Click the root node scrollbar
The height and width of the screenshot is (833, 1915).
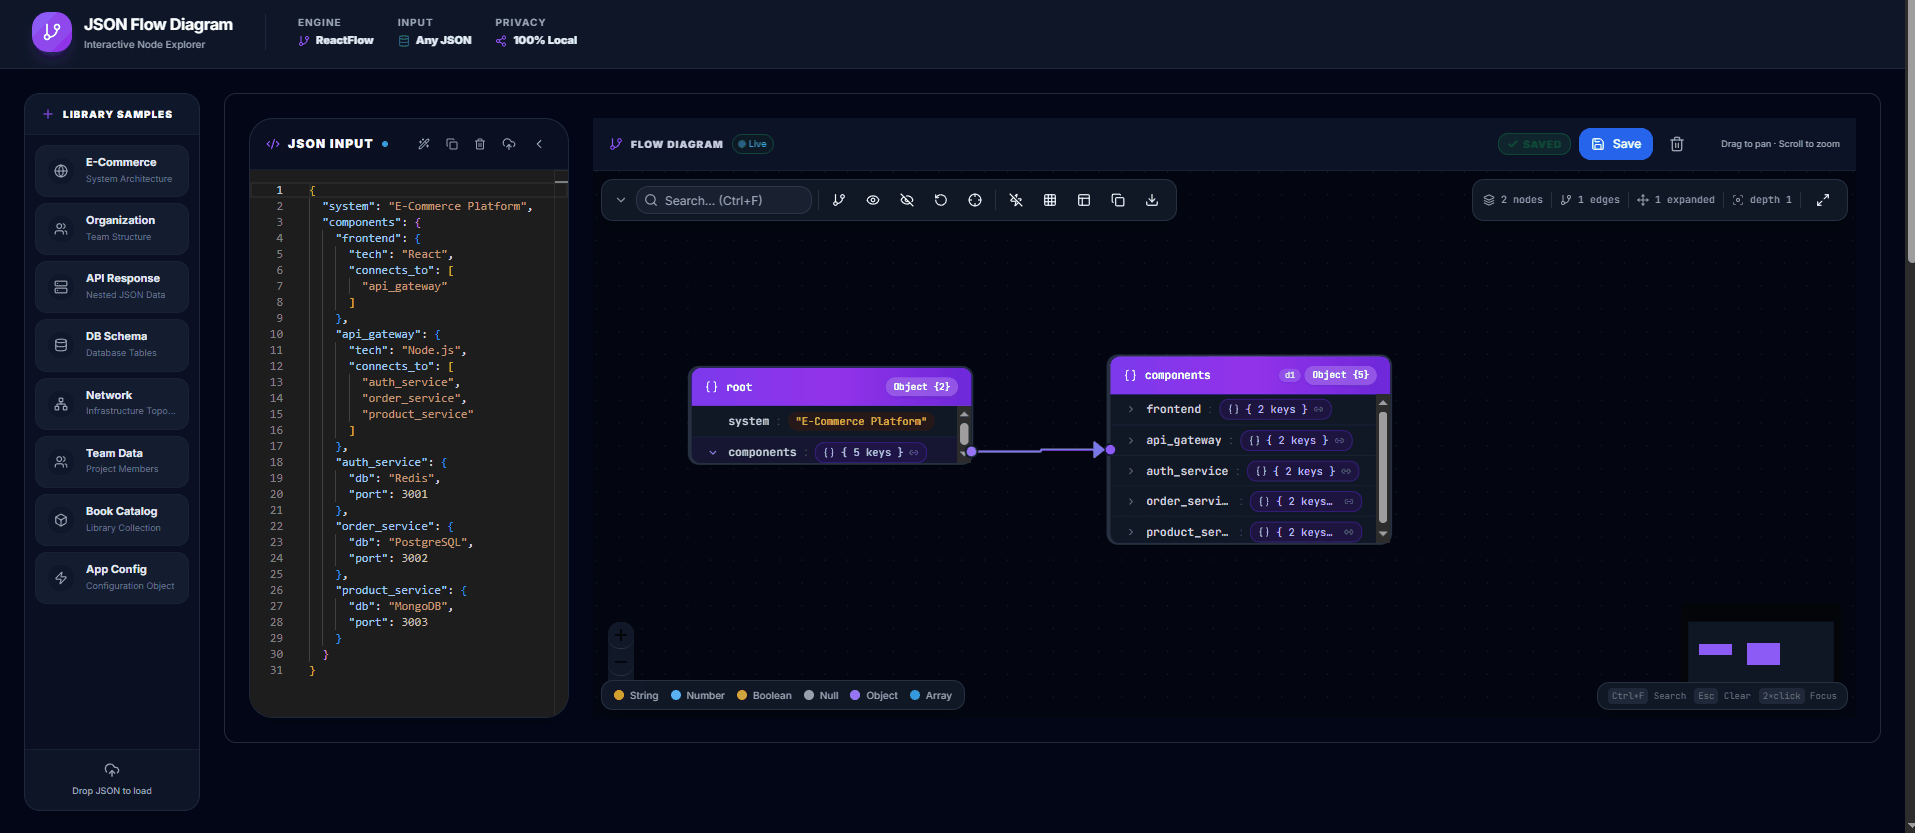click(x=964, y=434)
